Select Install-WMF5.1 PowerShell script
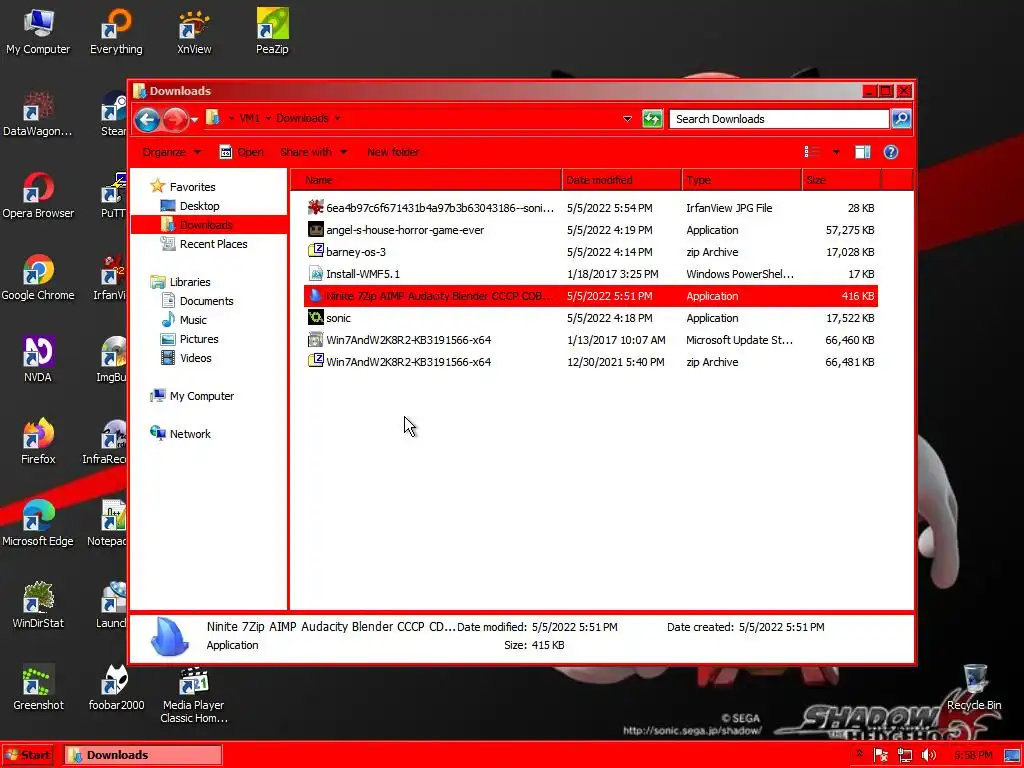The image size is (1024, 768). click(x=591, y=274)
